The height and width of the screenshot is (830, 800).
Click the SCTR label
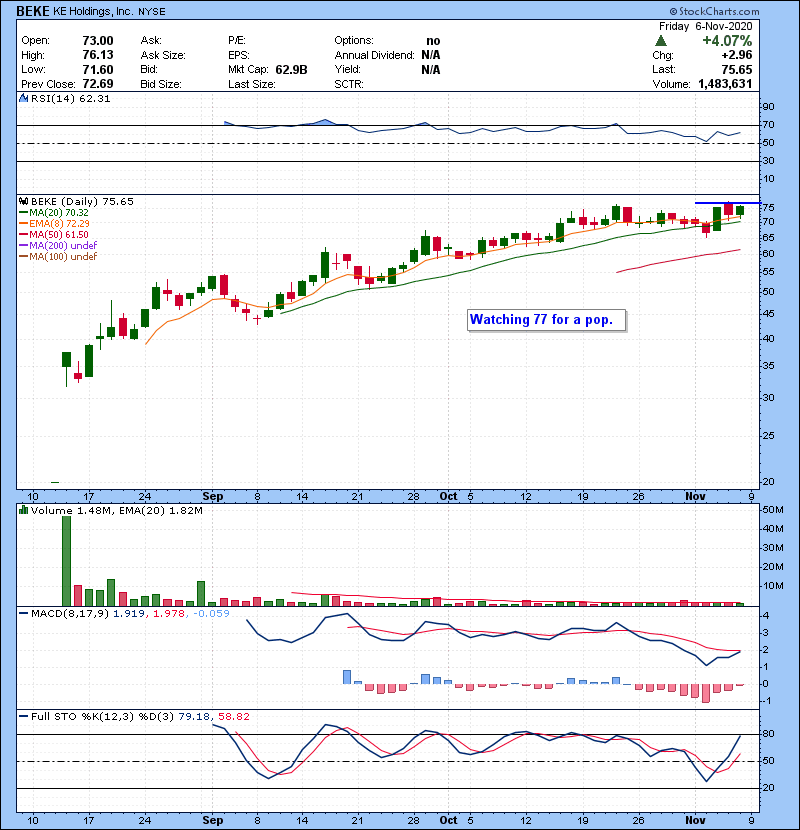point(349,84)
